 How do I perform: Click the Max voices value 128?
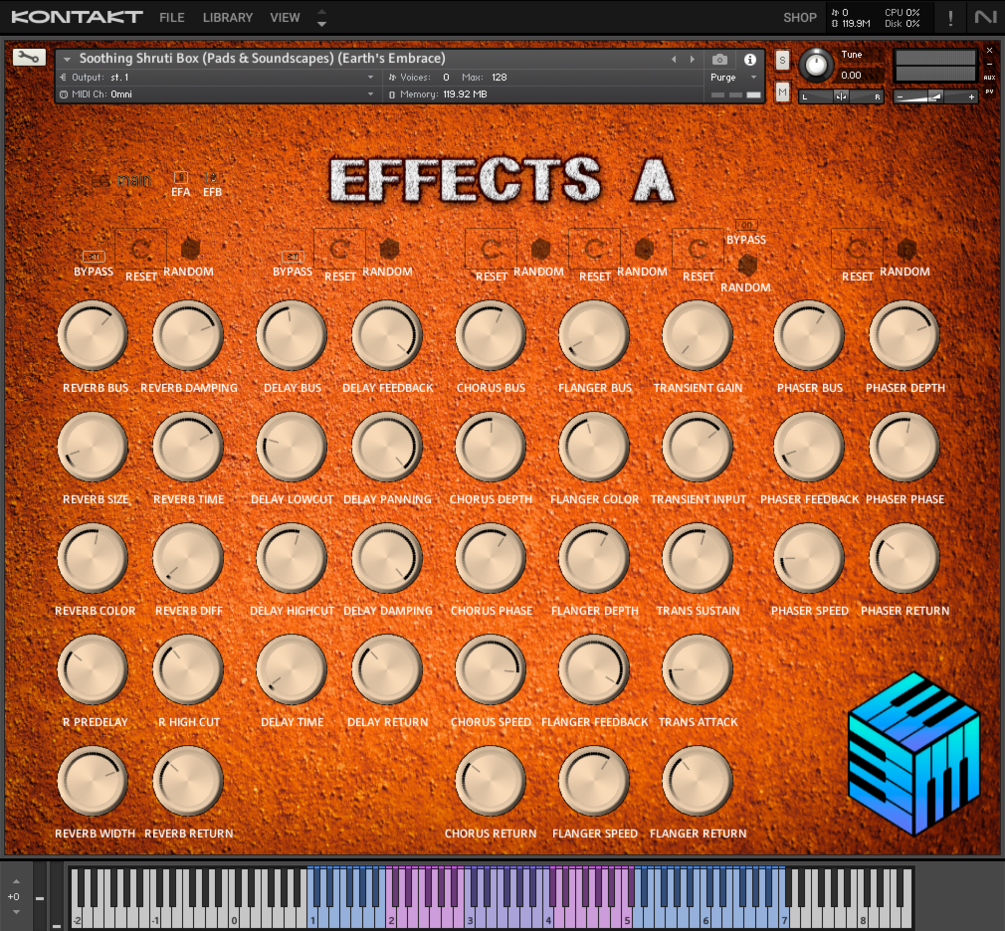point(499,78)
